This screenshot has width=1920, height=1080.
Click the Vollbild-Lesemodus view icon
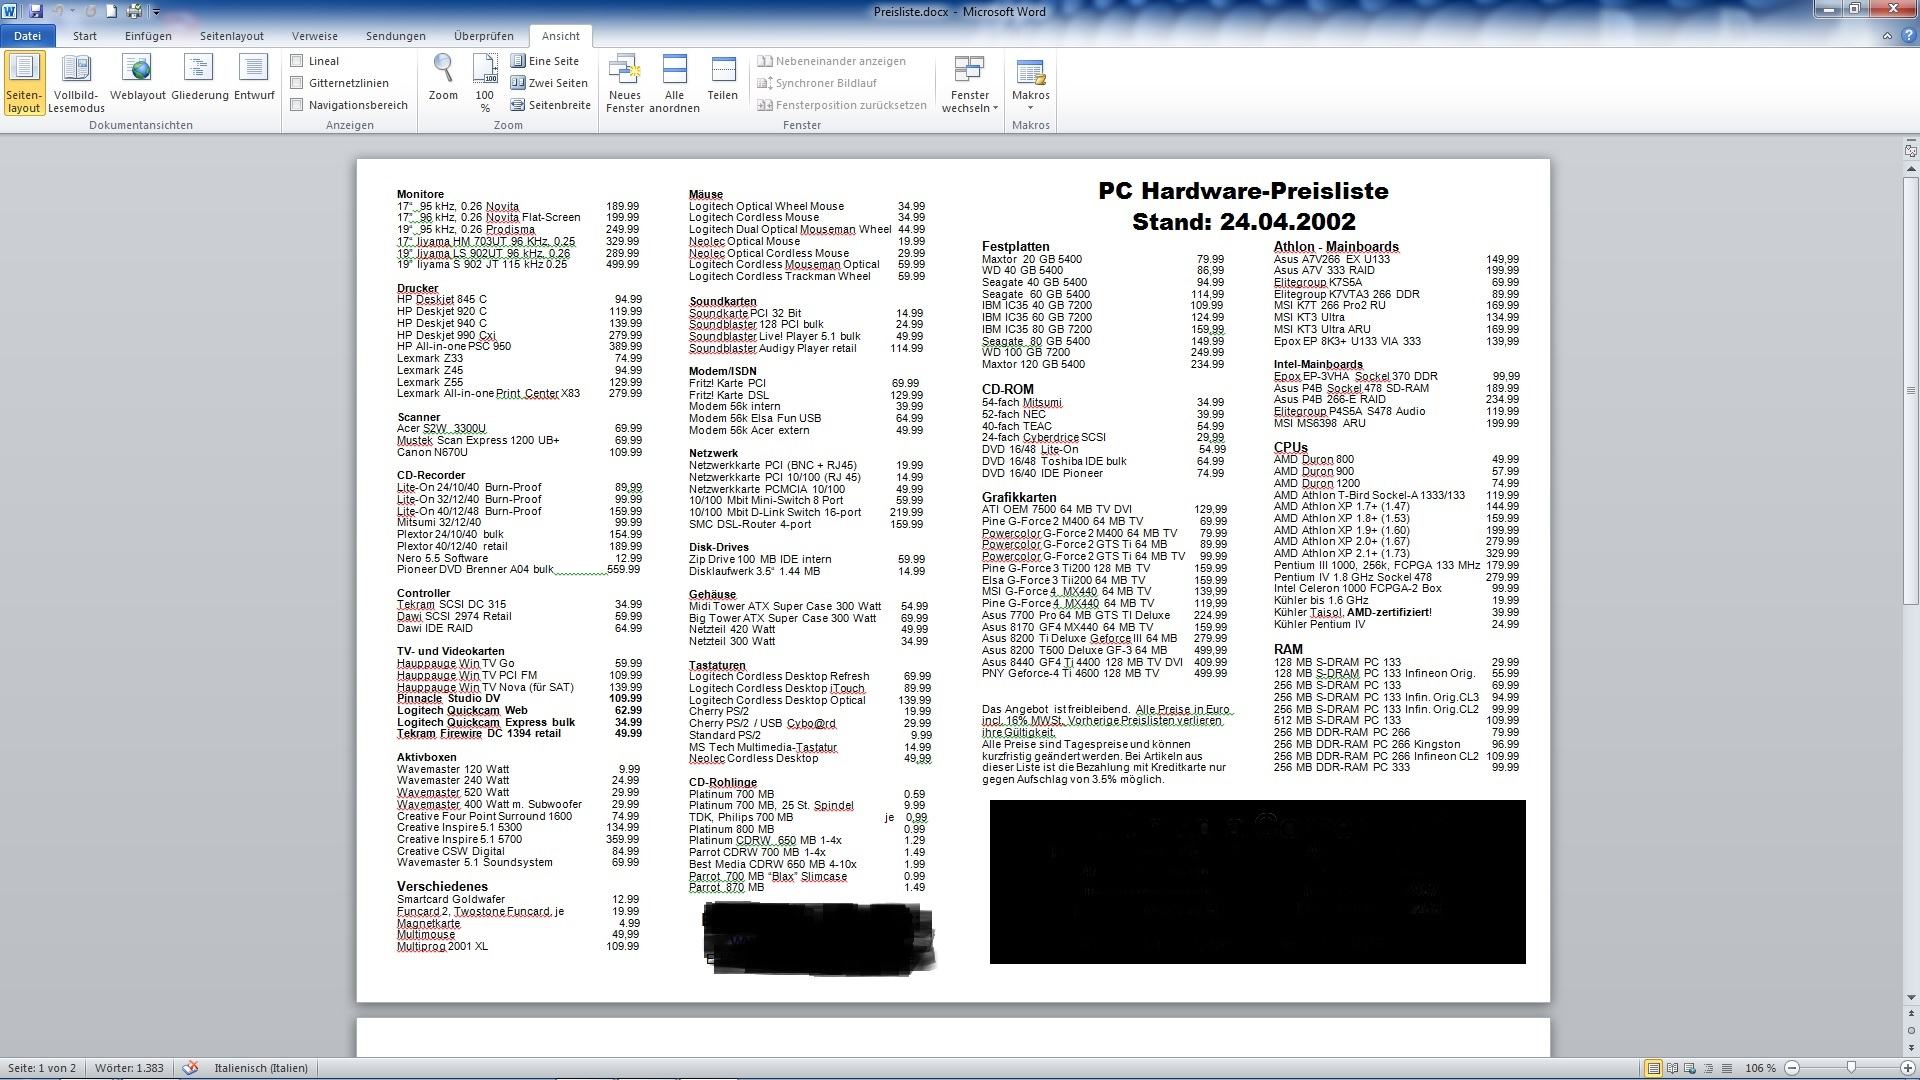coord(76,70)
